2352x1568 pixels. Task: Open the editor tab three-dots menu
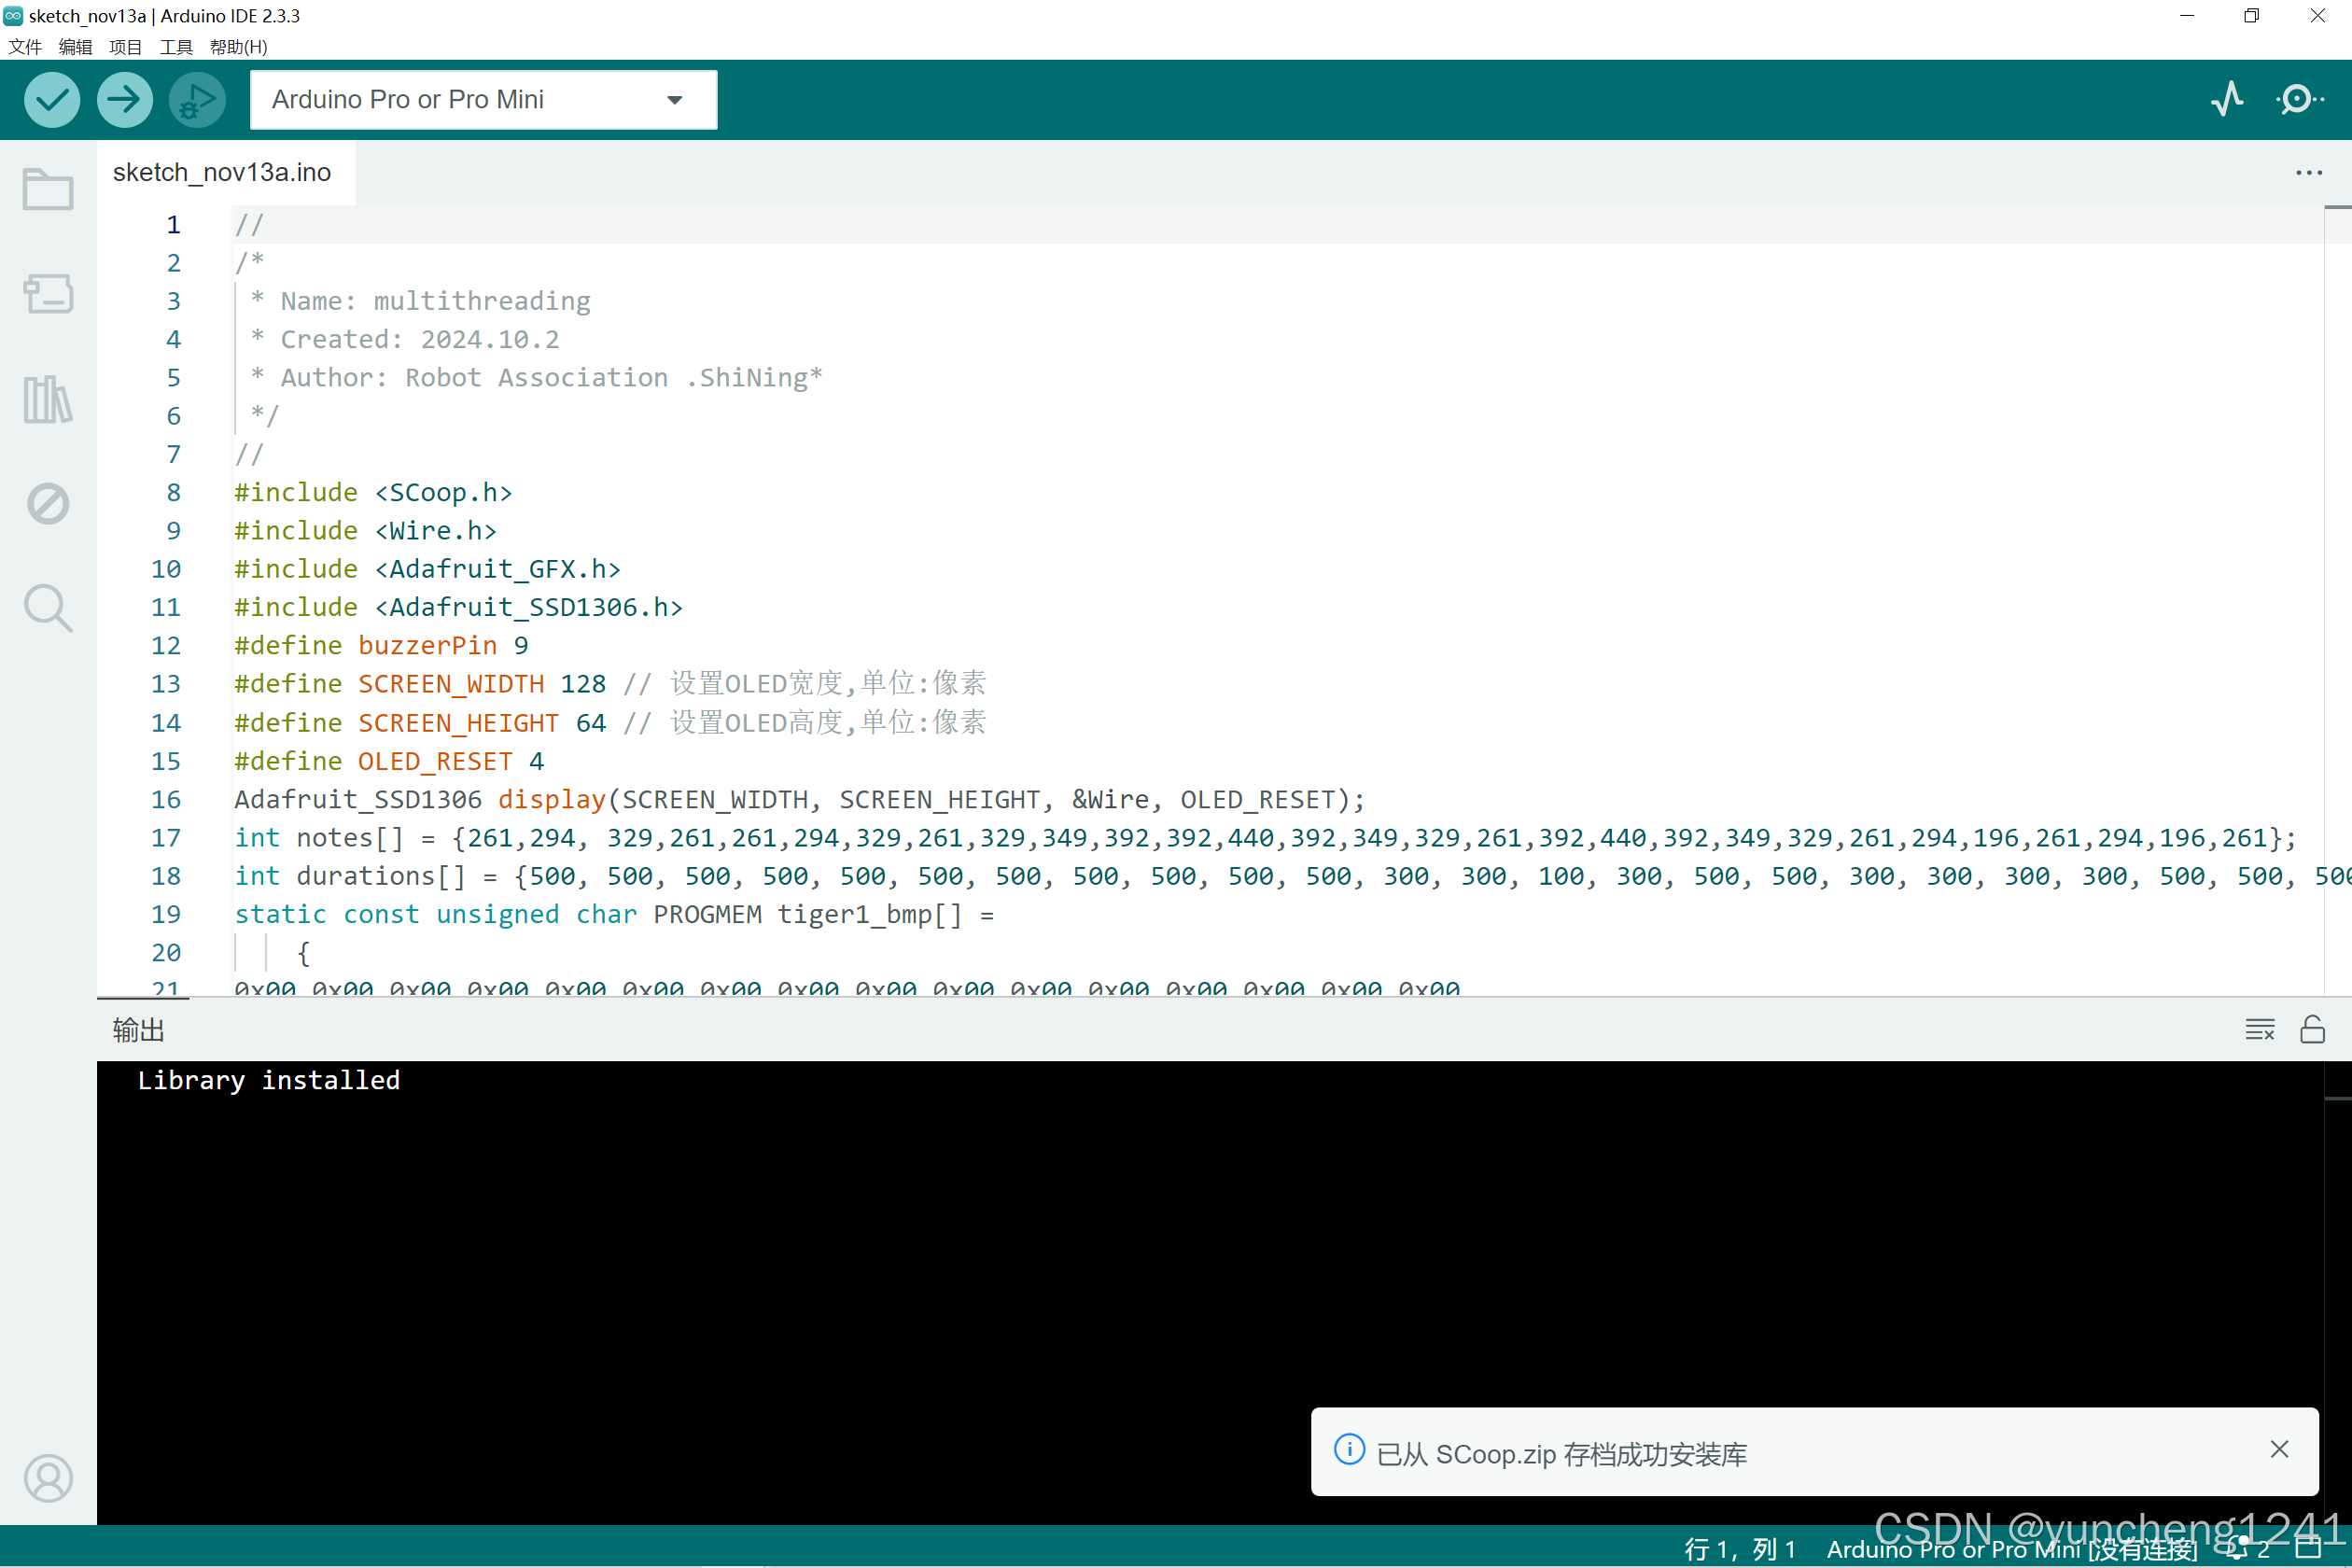tap(2308, 173)
